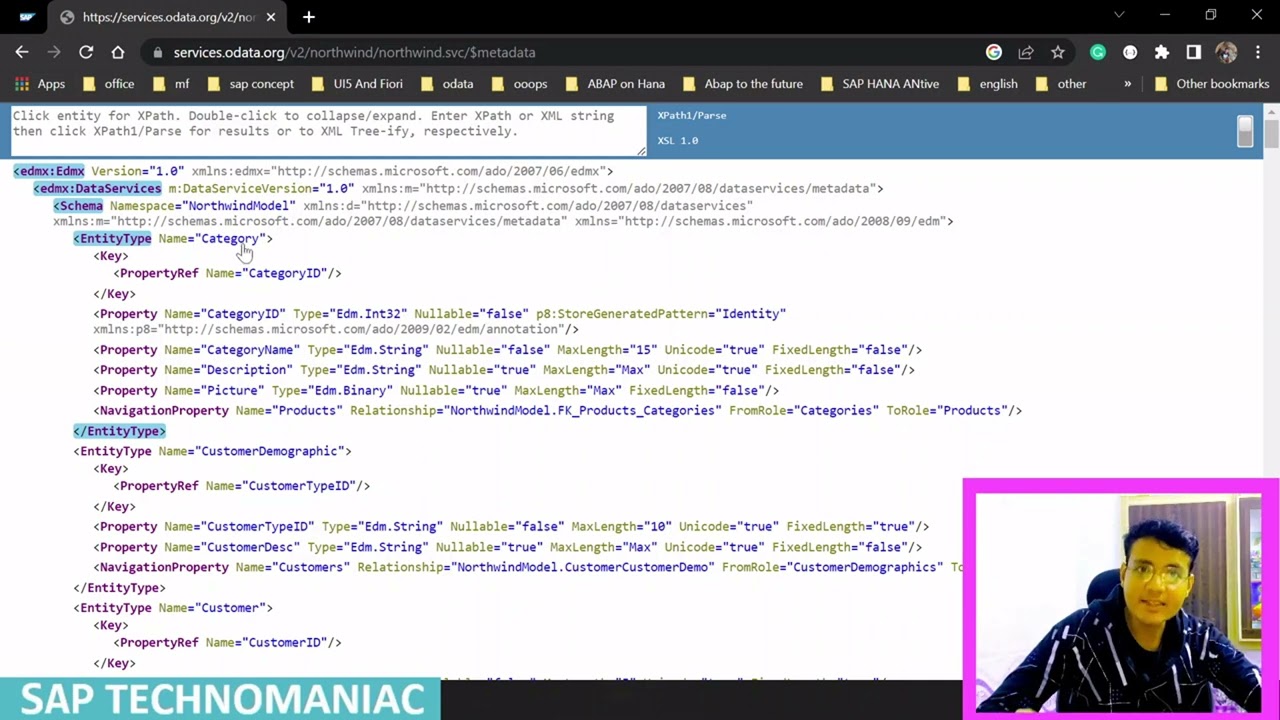Click the edmx:DataServices node
Screen dimensions: 1280x720
pyautogui.click(x=97, y=188)
